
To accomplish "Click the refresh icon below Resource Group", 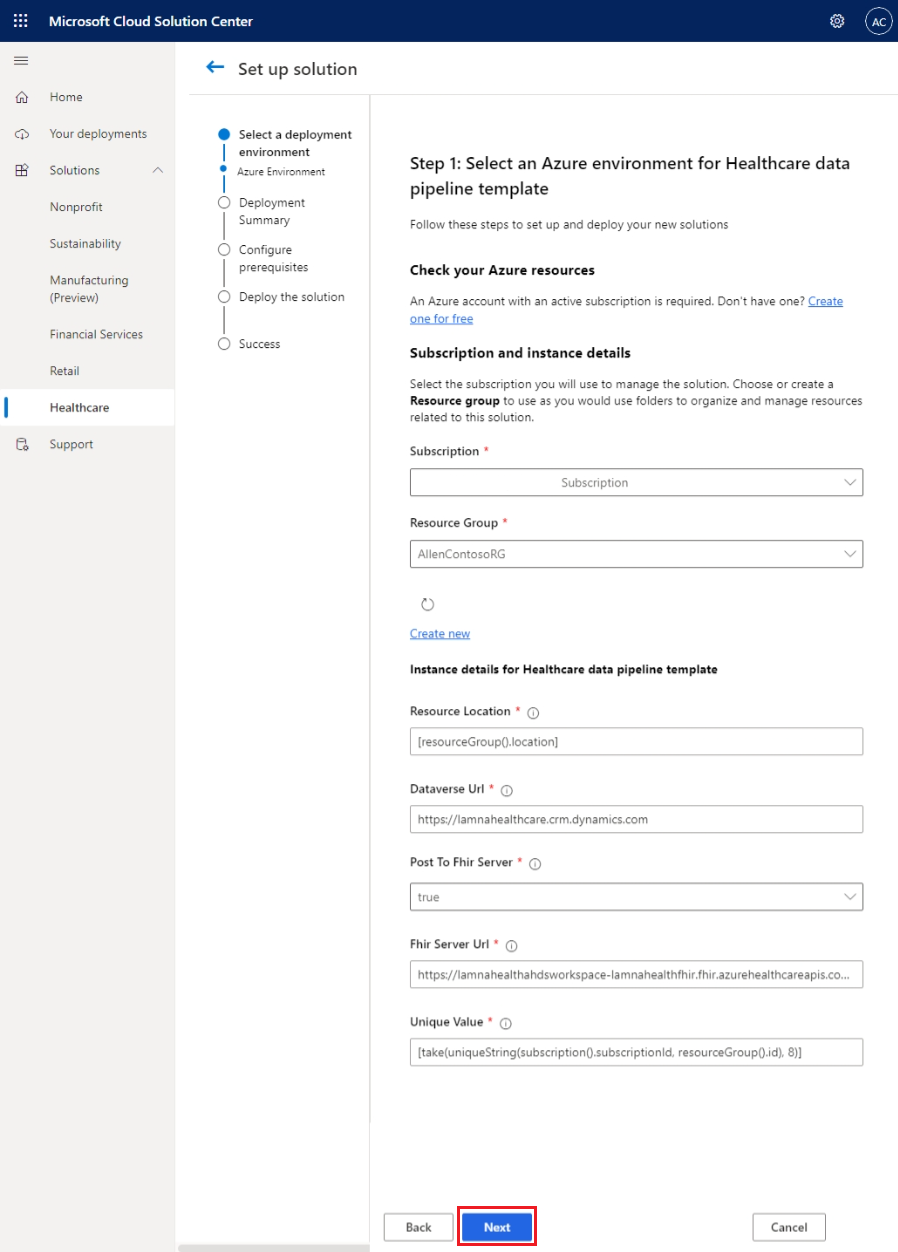I will (427, 604).
